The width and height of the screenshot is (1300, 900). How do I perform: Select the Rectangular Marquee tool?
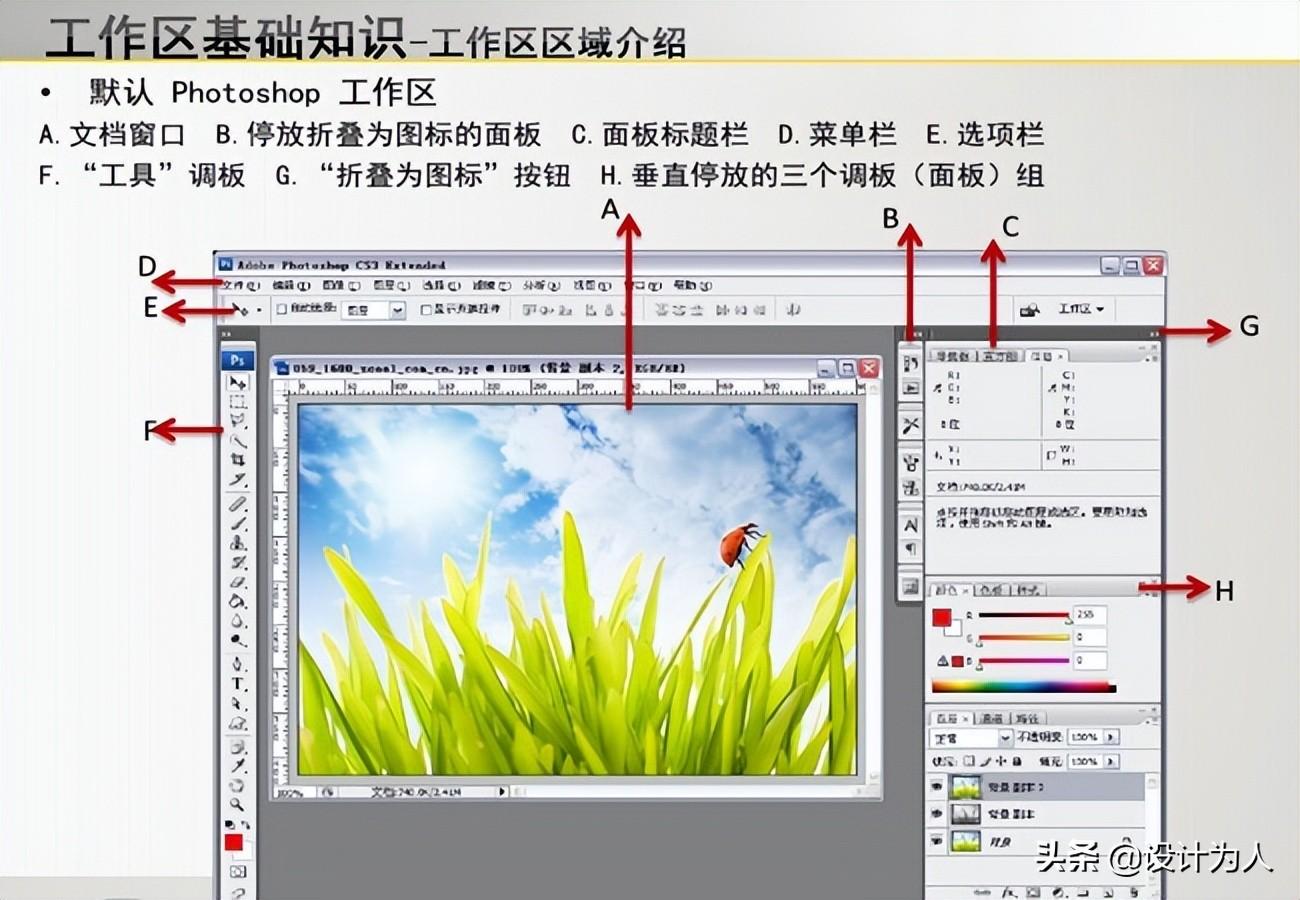coord(238,403)
